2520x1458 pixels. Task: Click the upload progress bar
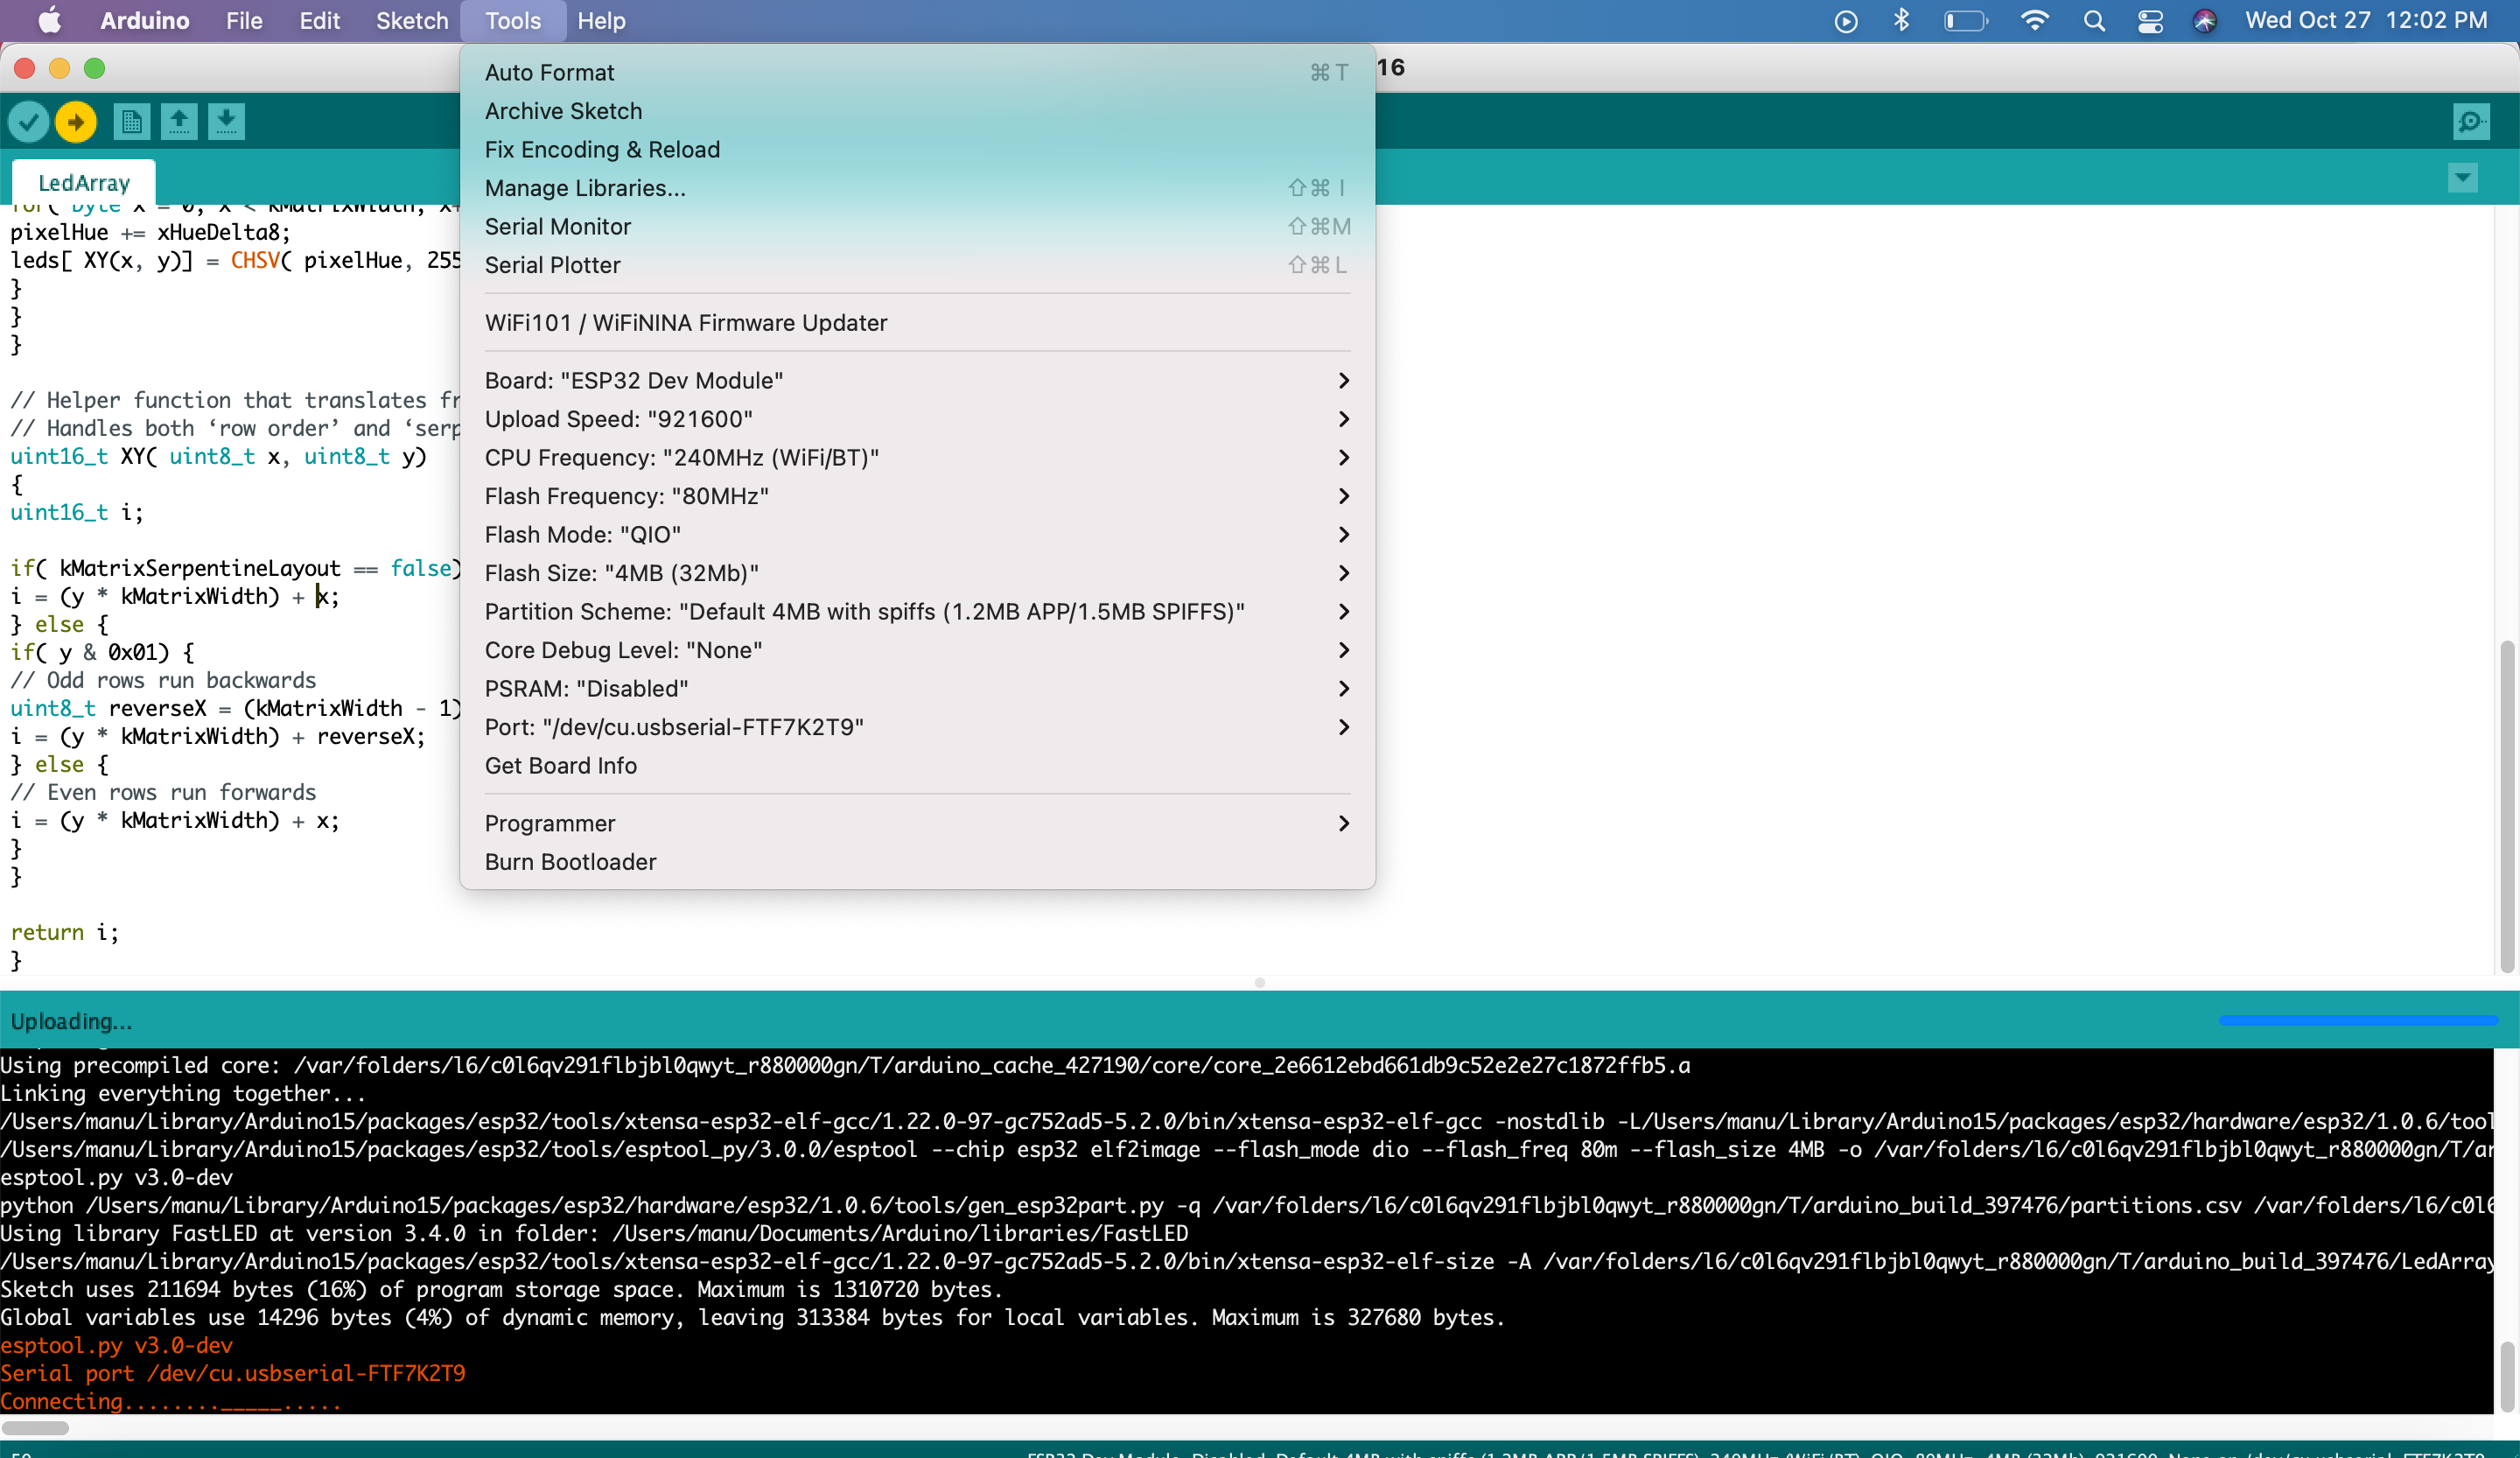coord(2358,1020)
